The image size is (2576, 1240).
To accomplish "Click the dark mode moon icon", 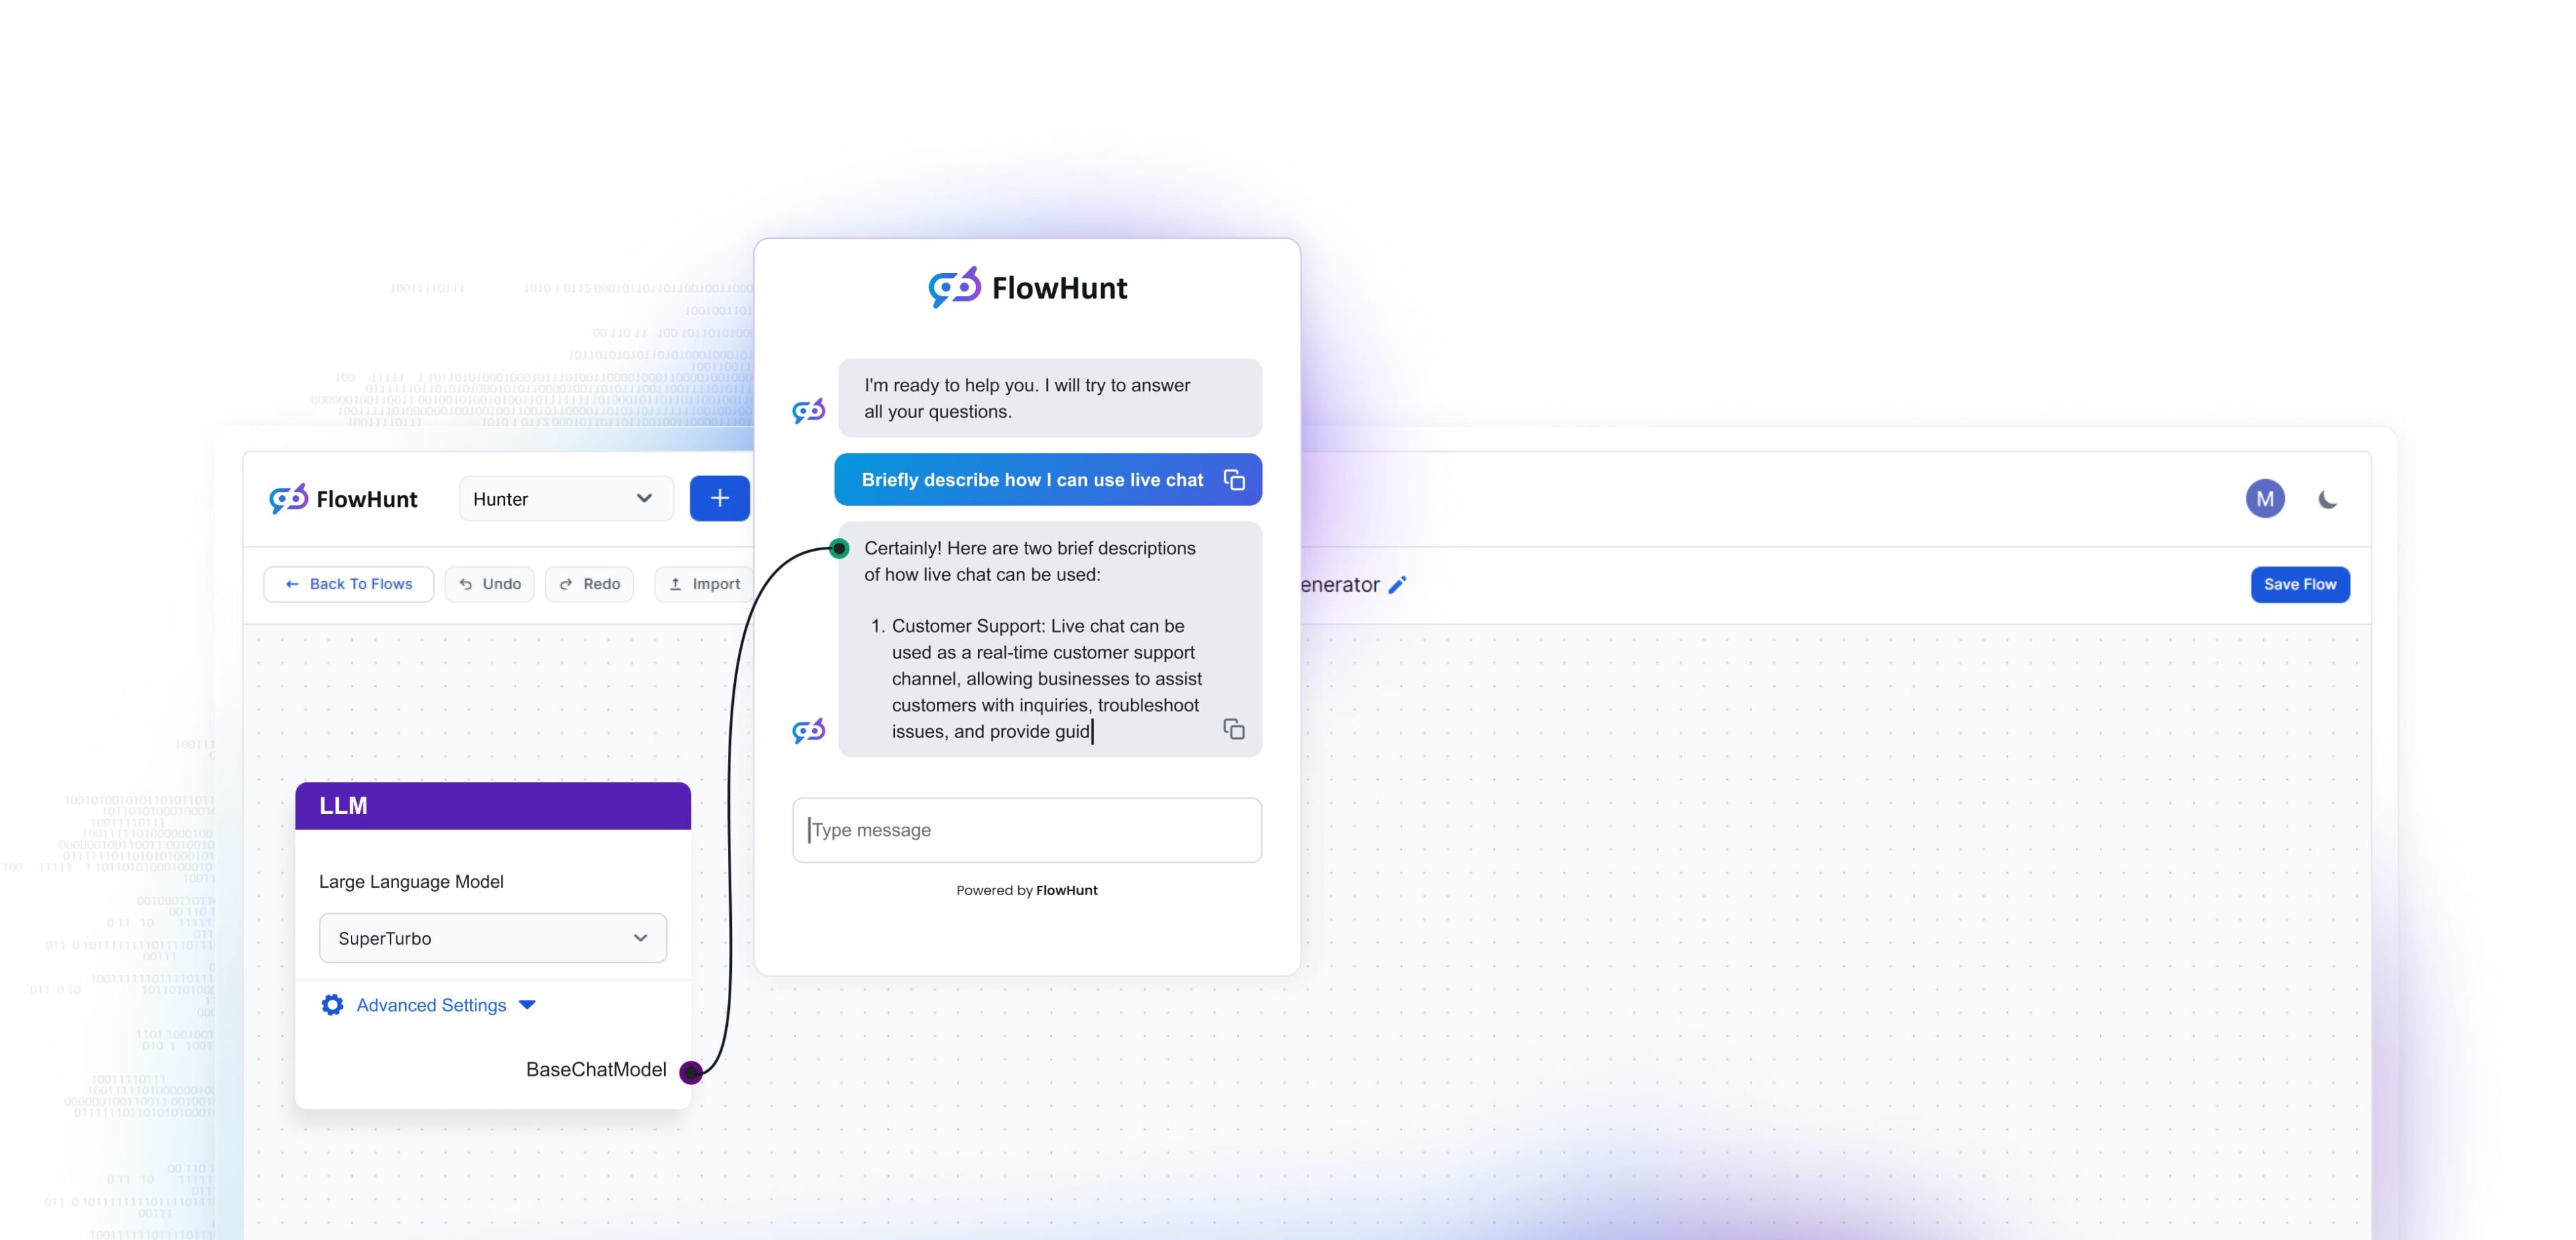I will 2330,498.
